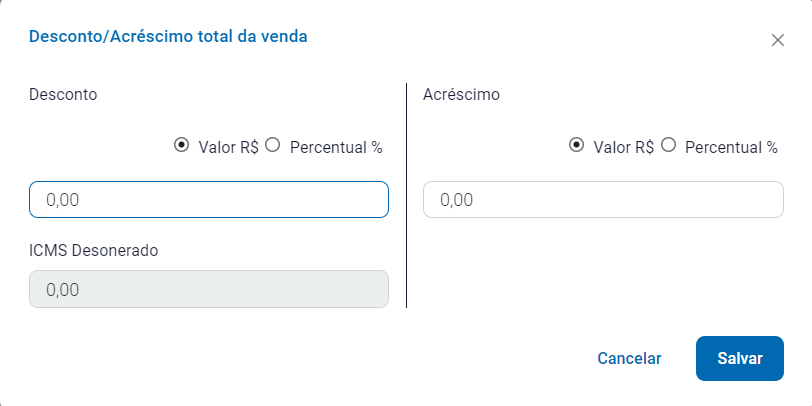Screen dimensions: 812x406
Task: Click "Percentual %" label text in Desconto
Action: 336,147
